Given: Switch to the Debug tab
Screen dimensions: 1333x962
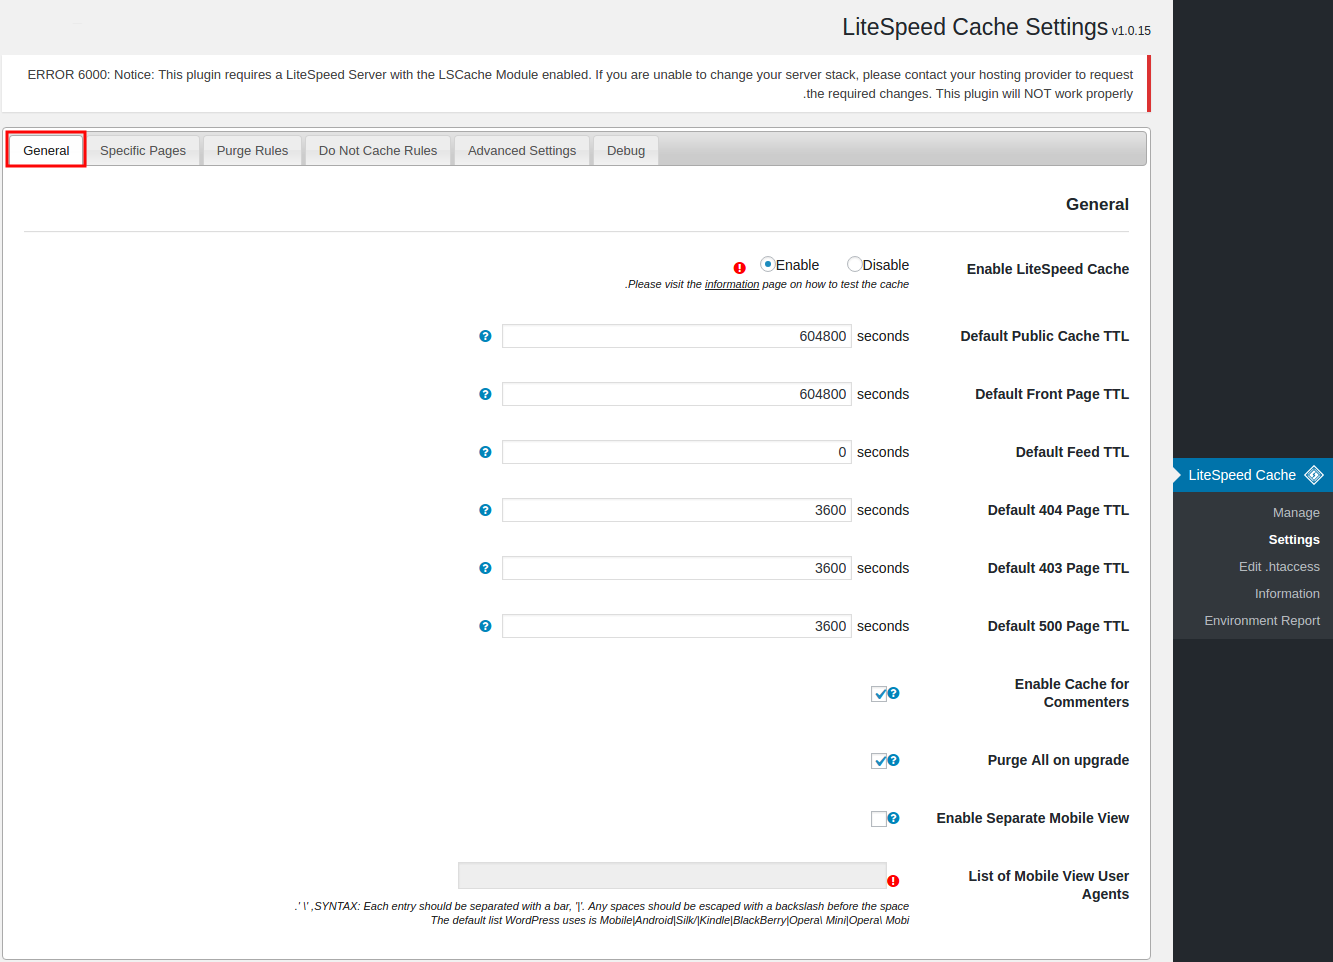Looking at the screenshot, I should pos(626,150).
